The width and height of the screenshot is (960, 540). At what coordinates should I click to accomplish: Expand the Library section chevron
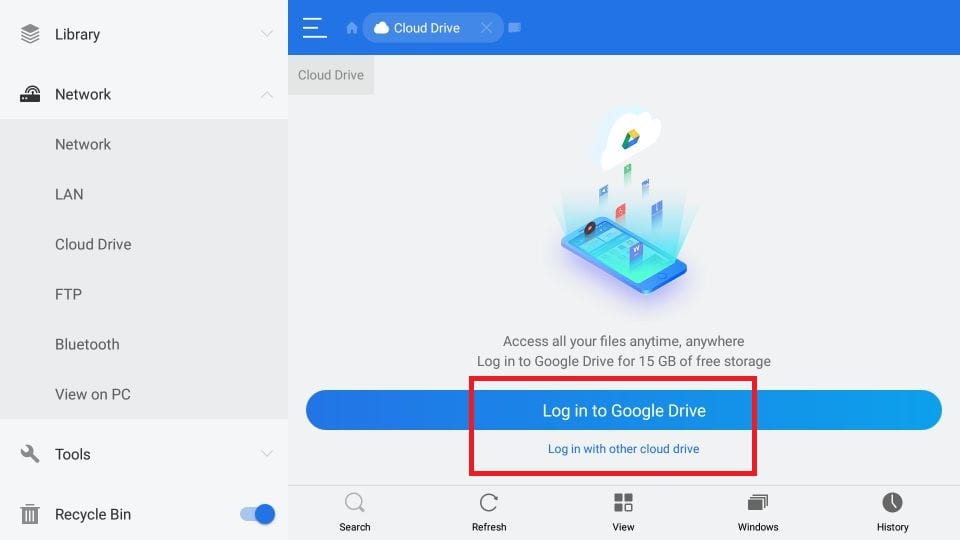click(266, 34)
